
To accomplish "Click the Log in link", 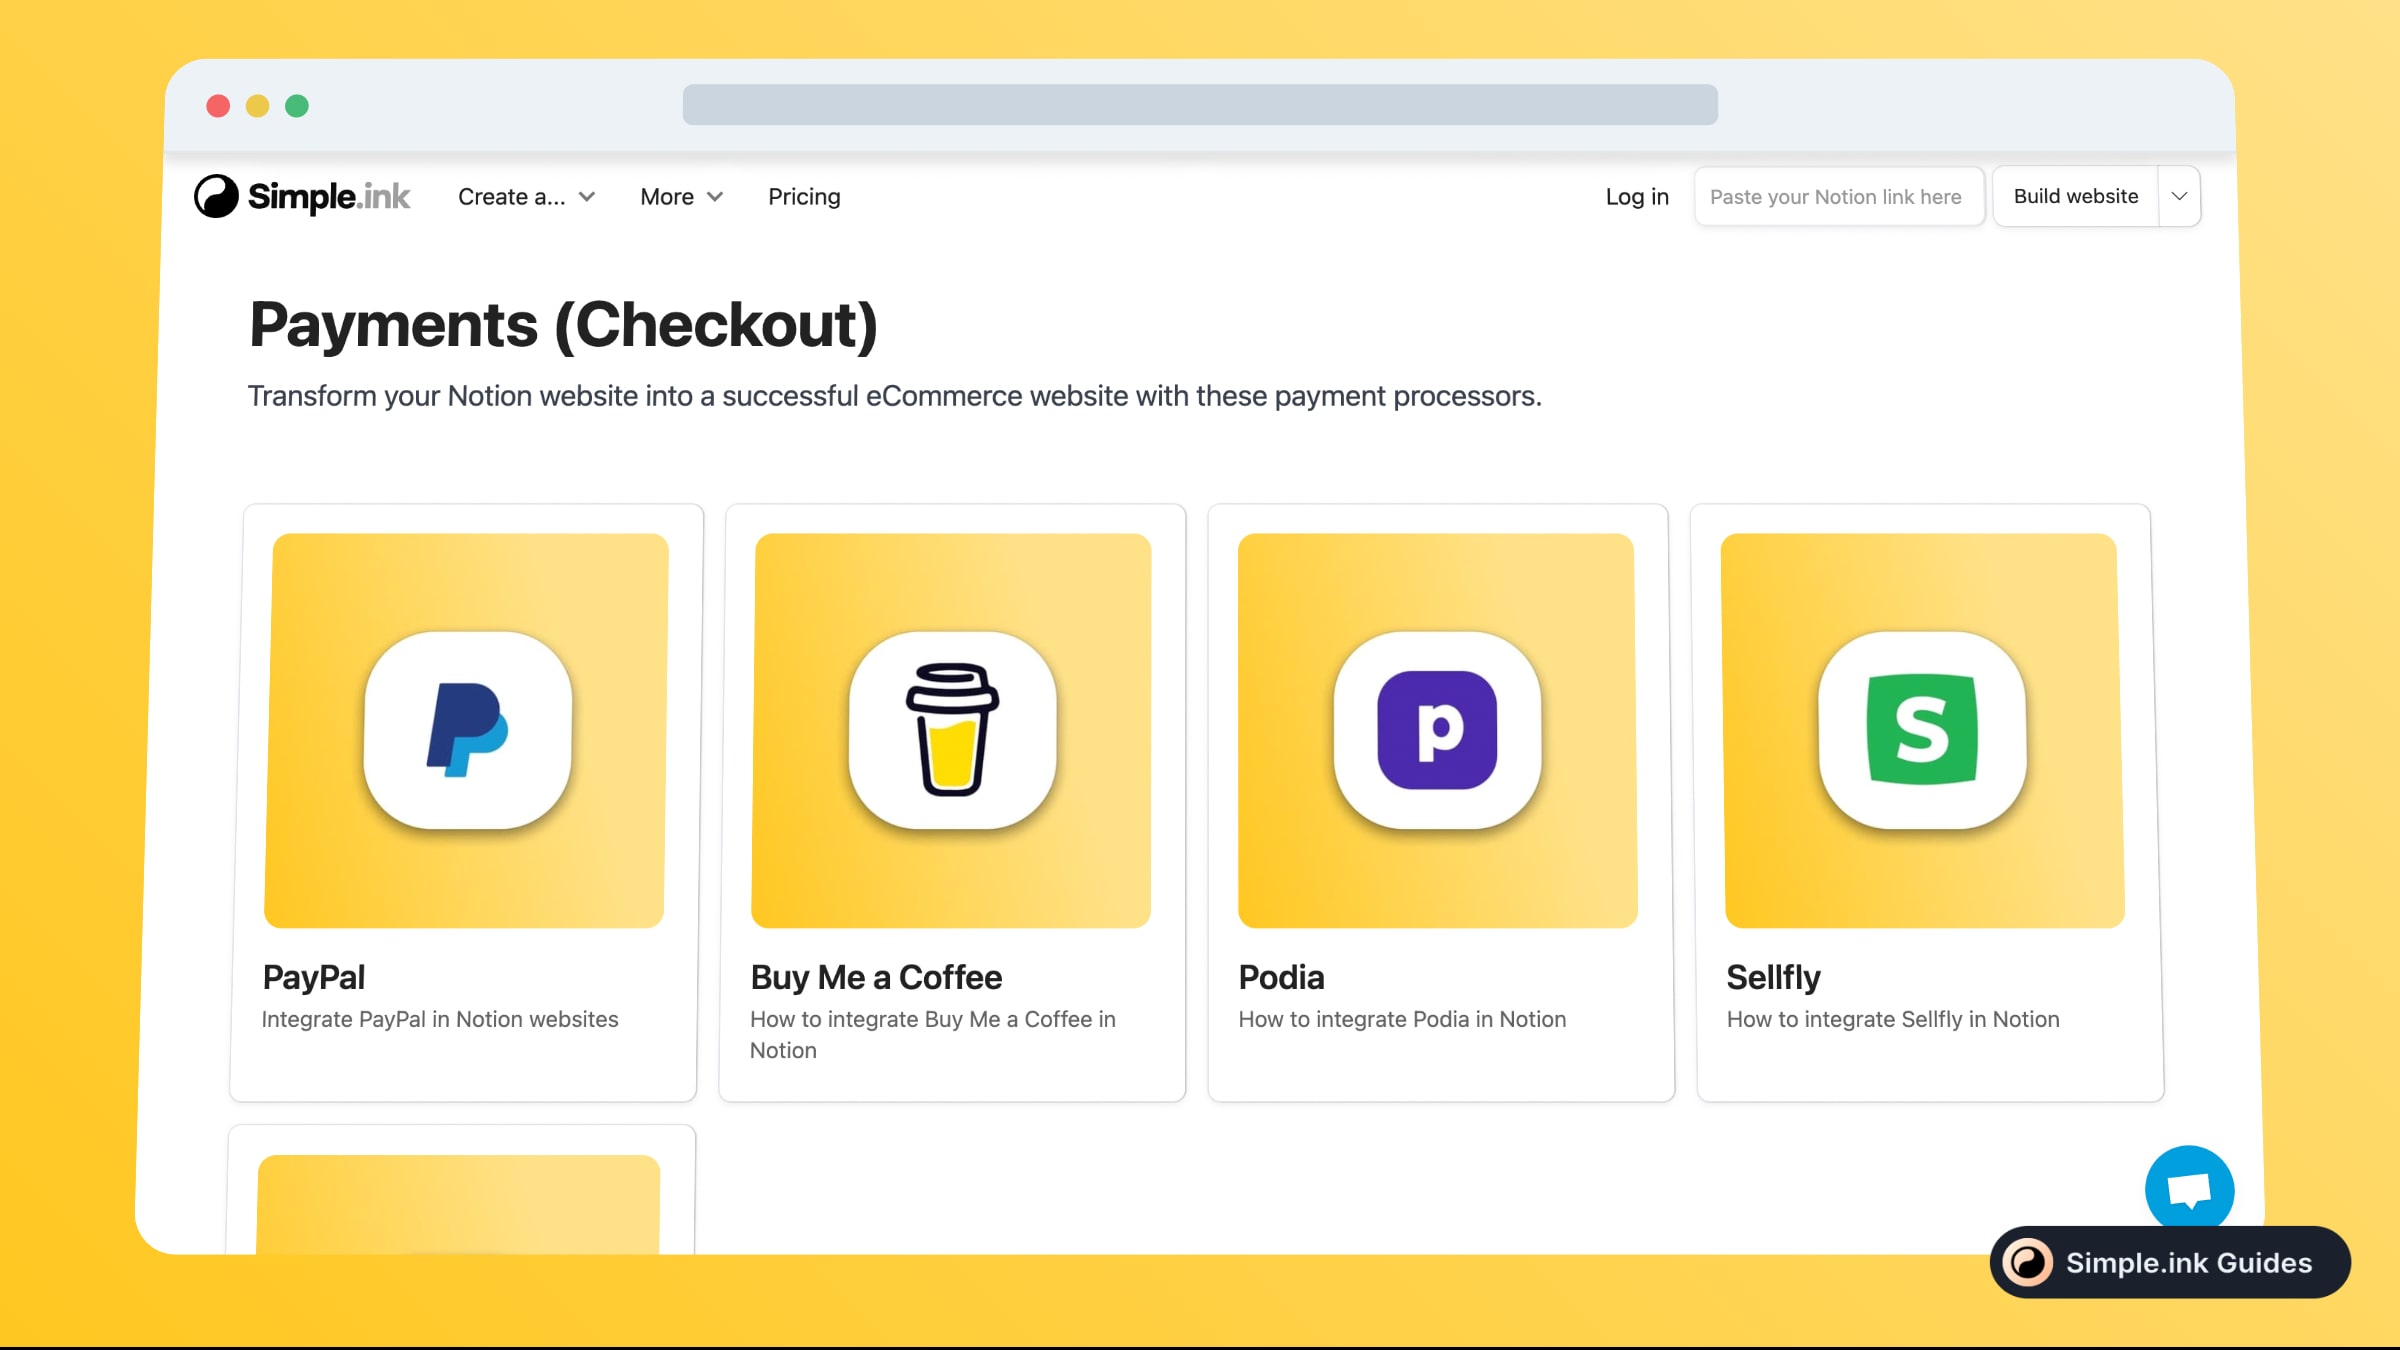I will 1637,197.
